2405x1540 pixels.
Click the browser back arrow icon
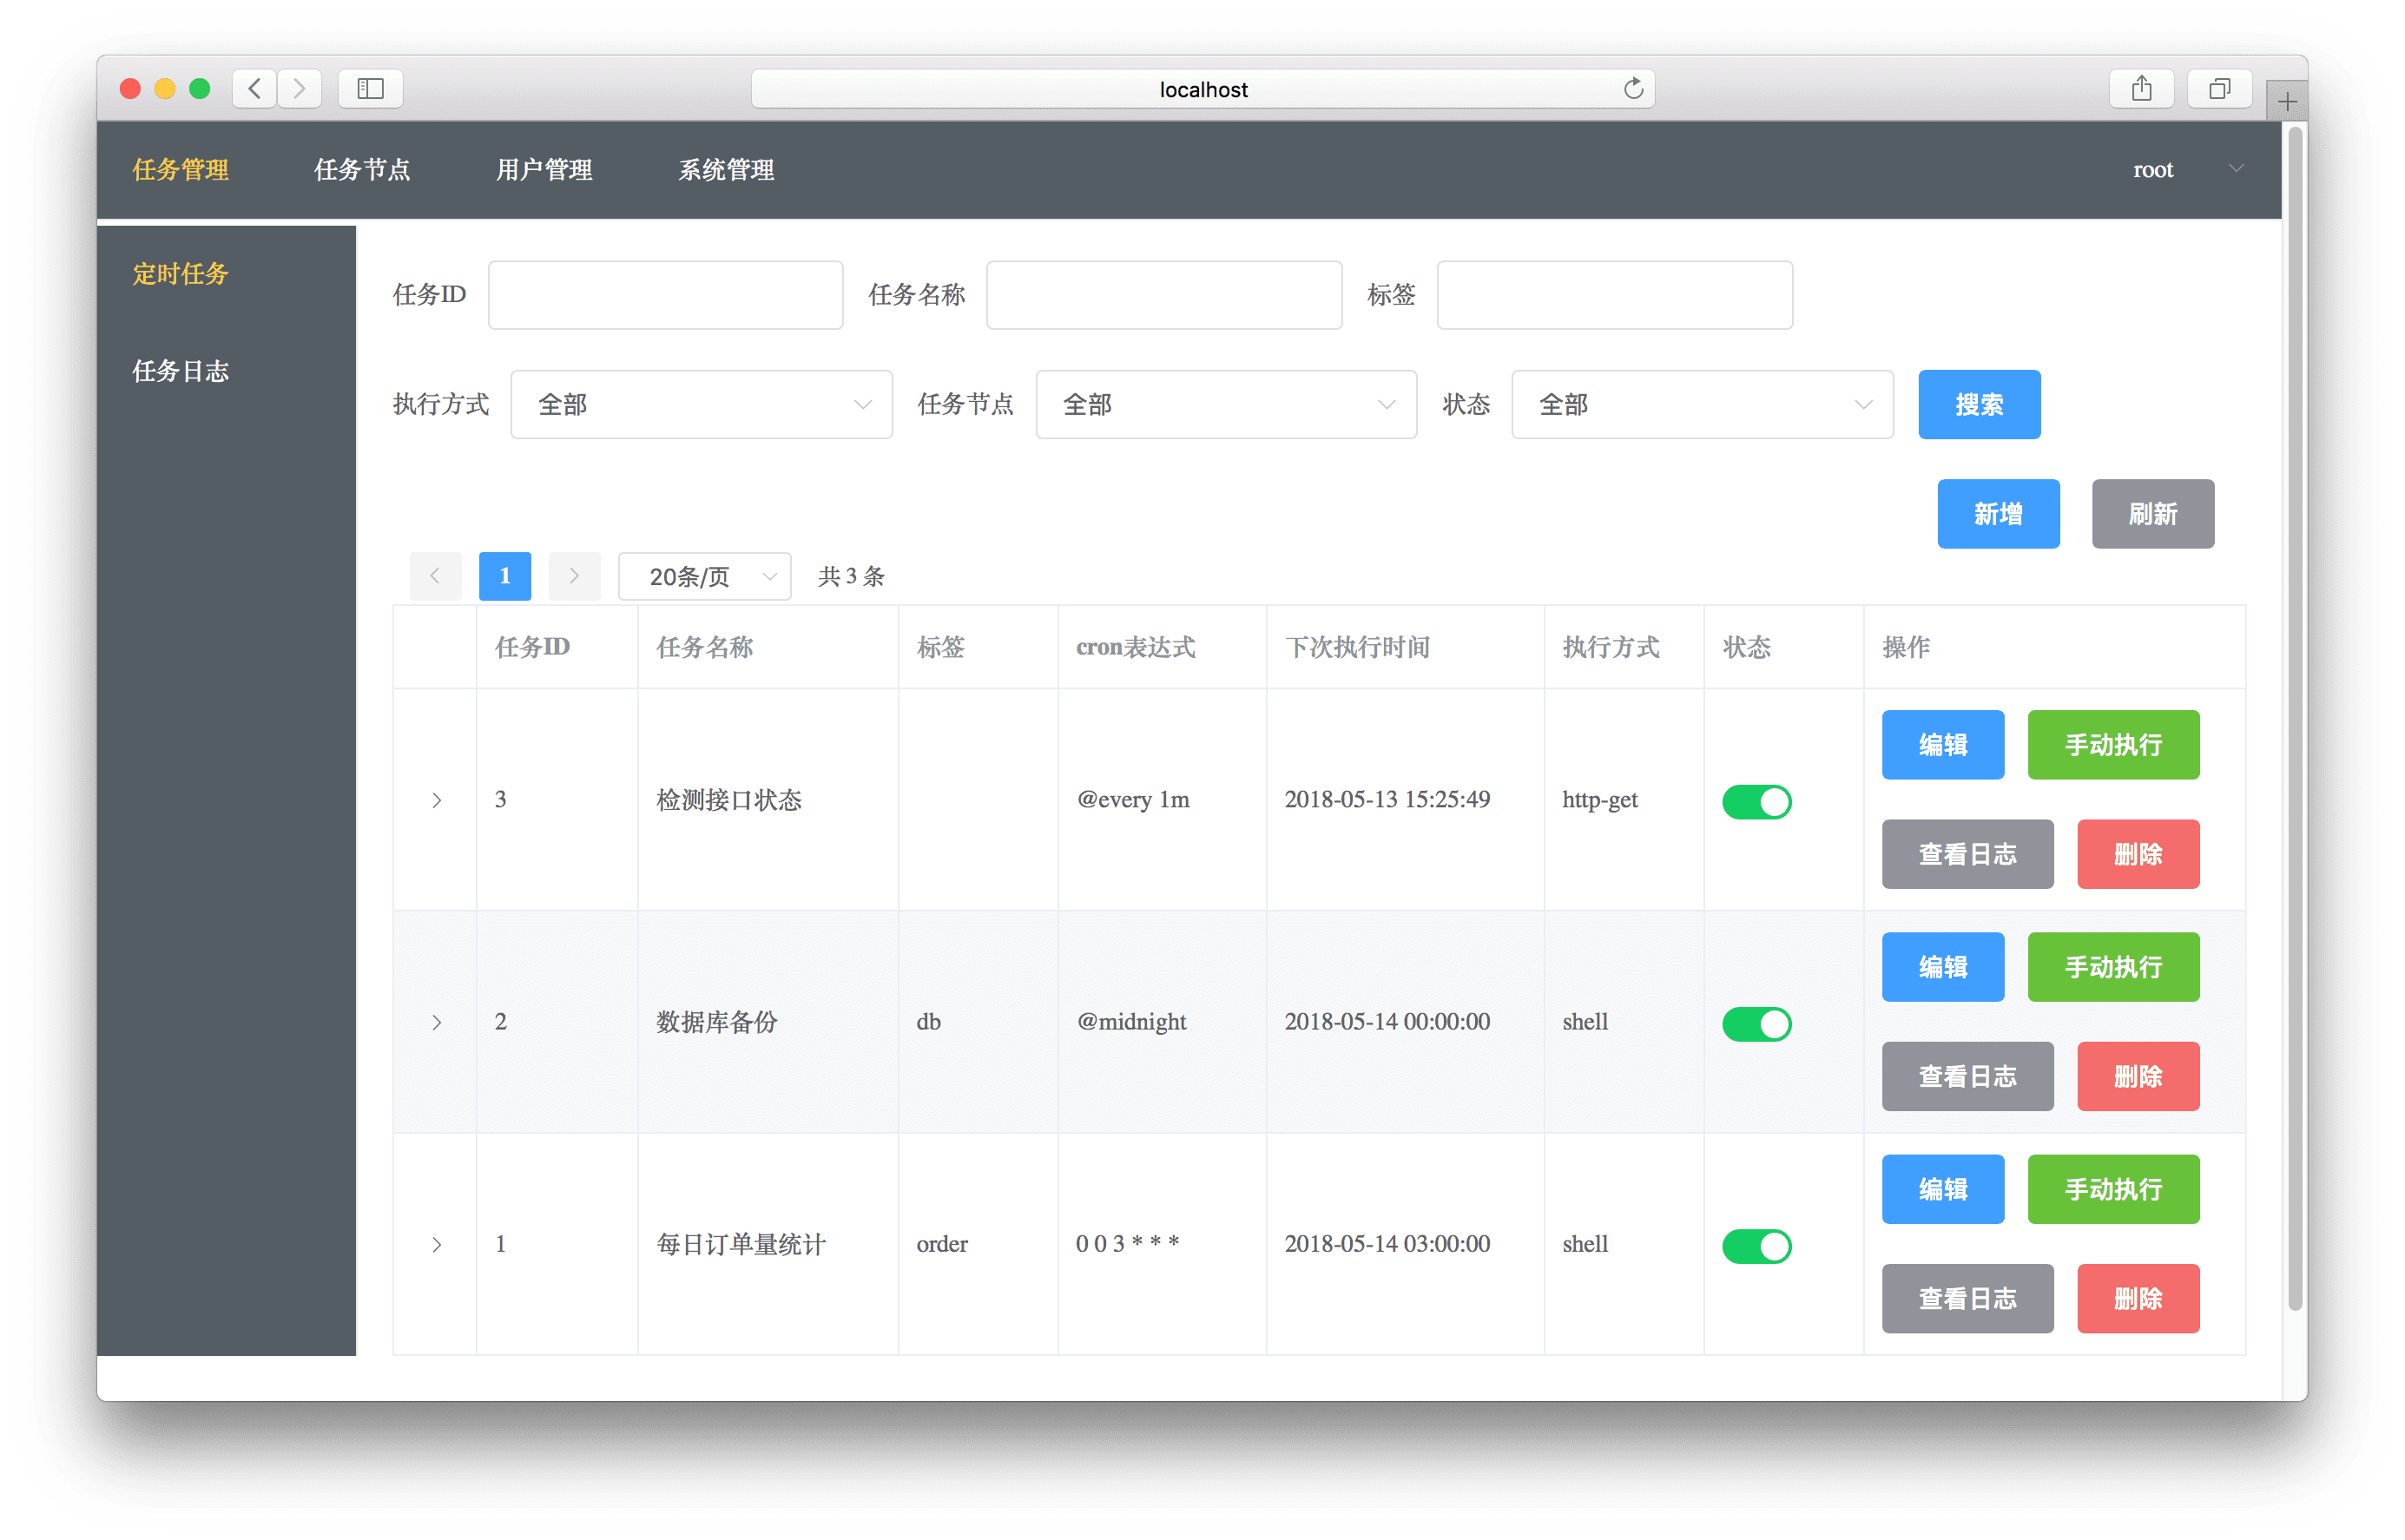255,89
